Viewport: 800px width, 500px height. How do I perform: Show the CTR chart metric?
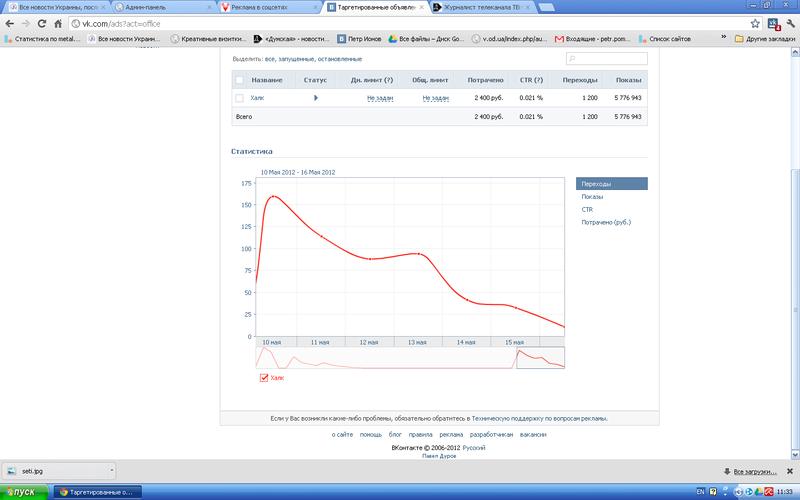pyautogui.click(x=587, y=209)
